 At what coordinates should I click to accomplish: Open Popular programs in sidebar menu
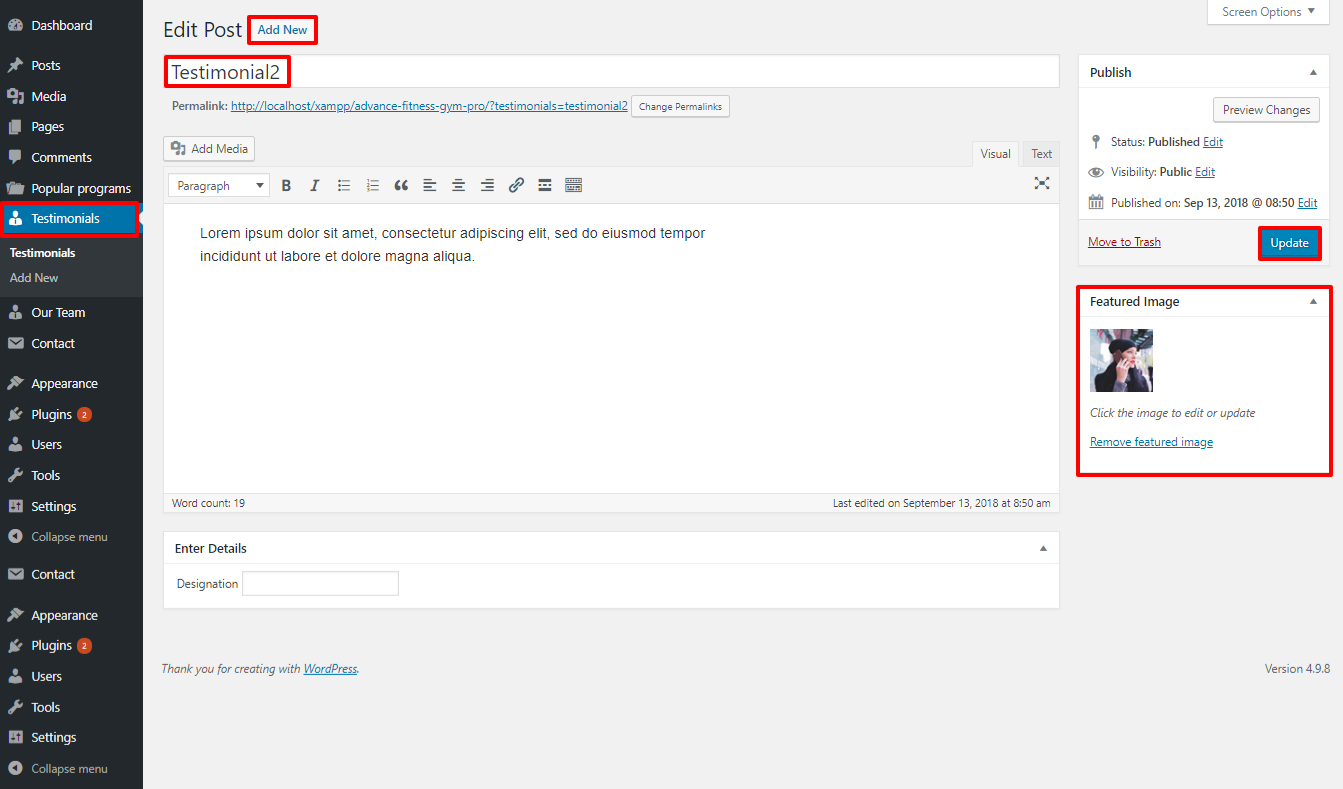pos(80,188)
